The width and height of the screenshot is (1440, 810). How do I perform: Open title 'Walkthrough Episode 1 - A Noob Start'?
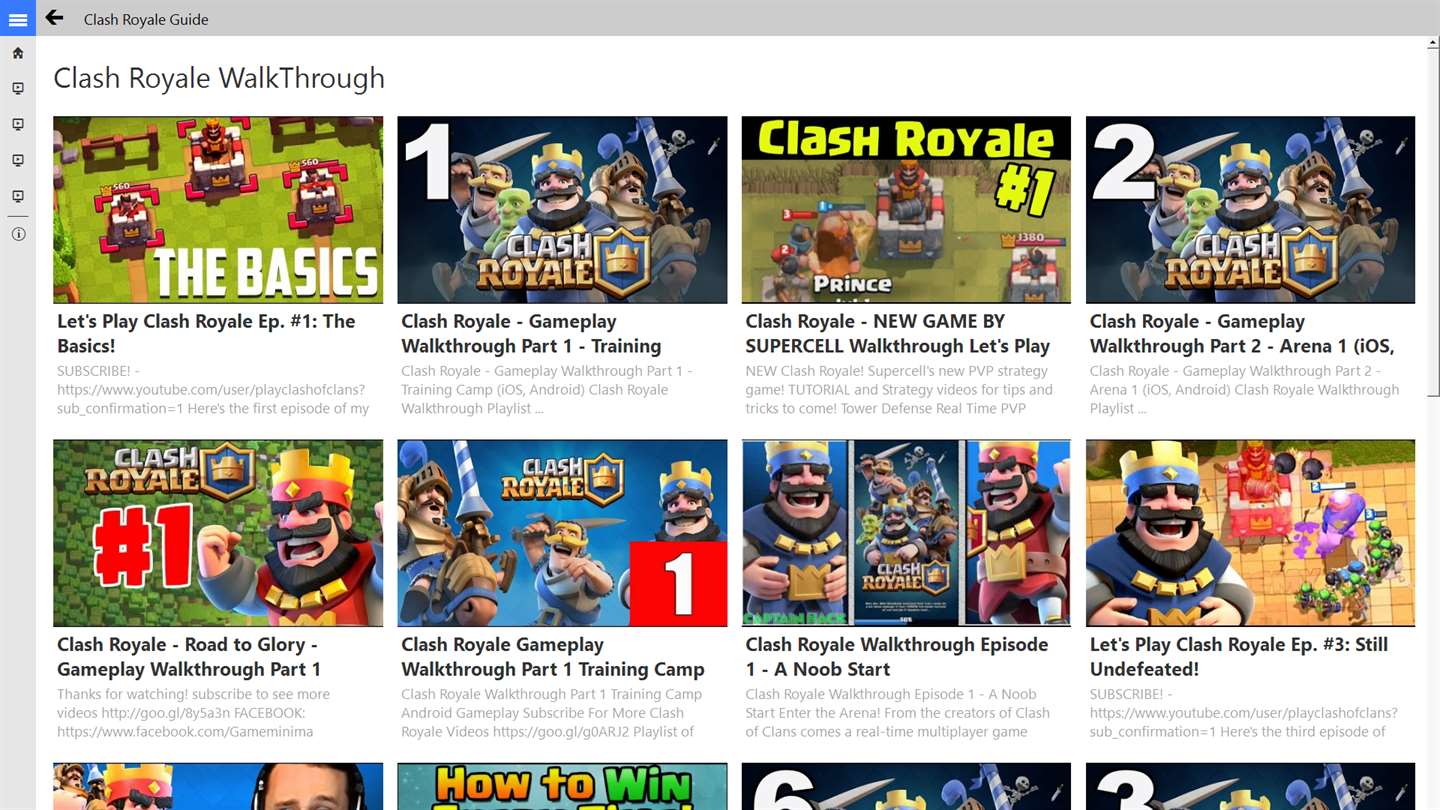tap(897, 657)
